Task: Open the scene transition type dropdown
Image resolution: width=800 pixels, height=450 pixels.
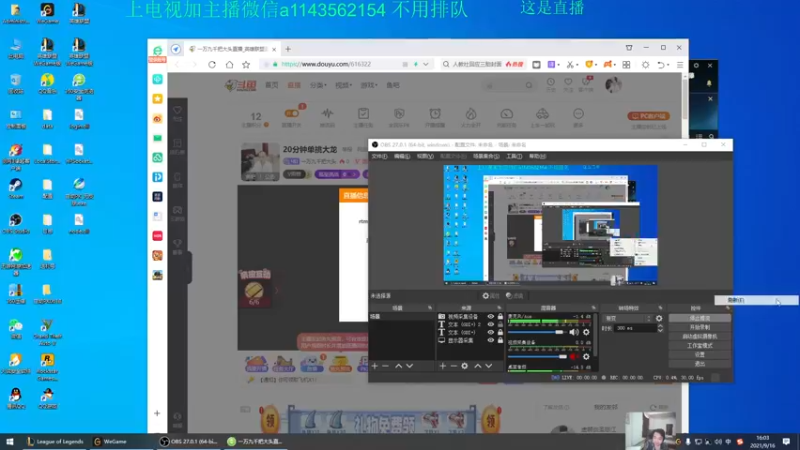Action: click(x=628, y=318)
